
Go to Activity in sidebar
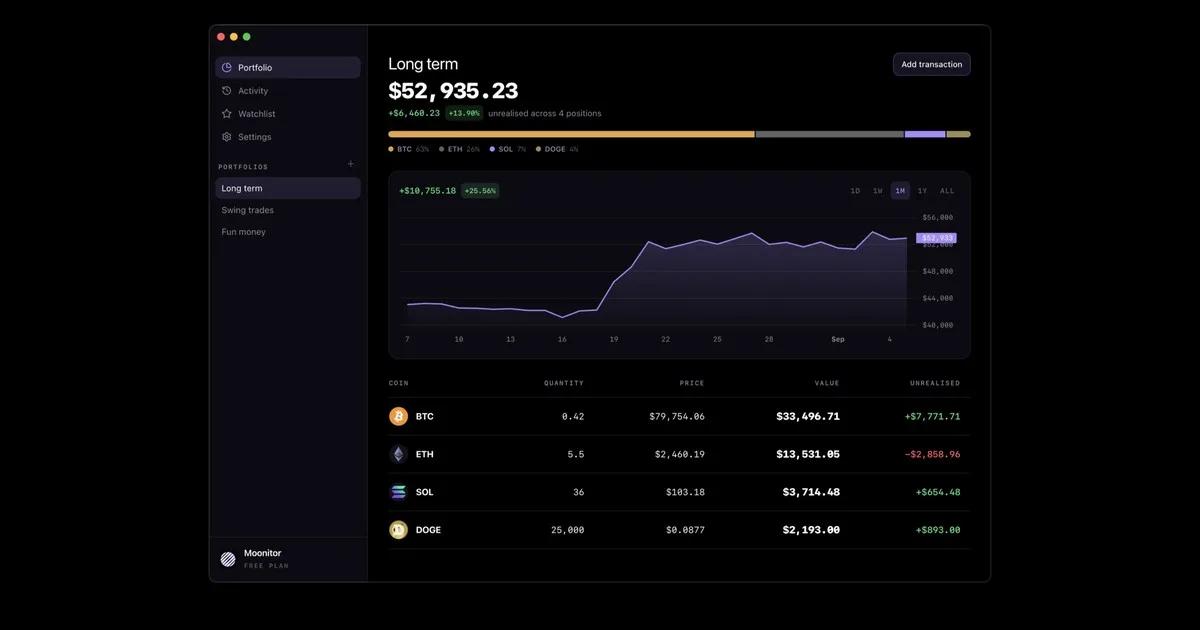[x=288, y=91]
